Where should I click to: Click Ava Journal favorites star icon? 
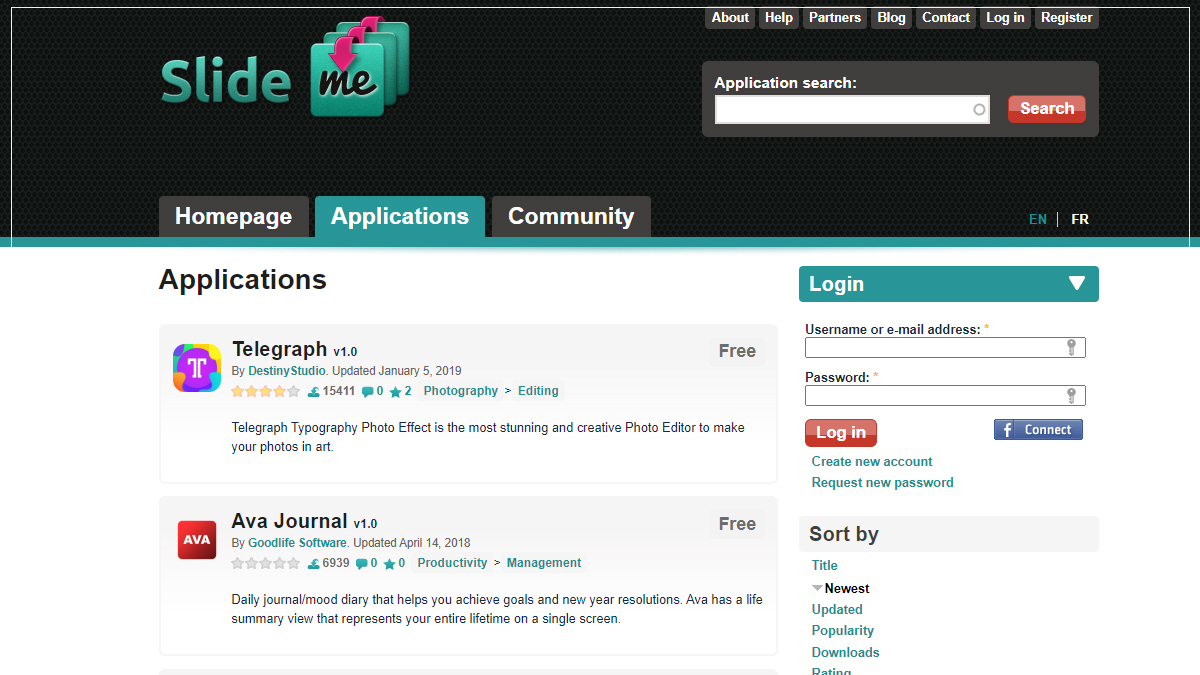(389, 563)
